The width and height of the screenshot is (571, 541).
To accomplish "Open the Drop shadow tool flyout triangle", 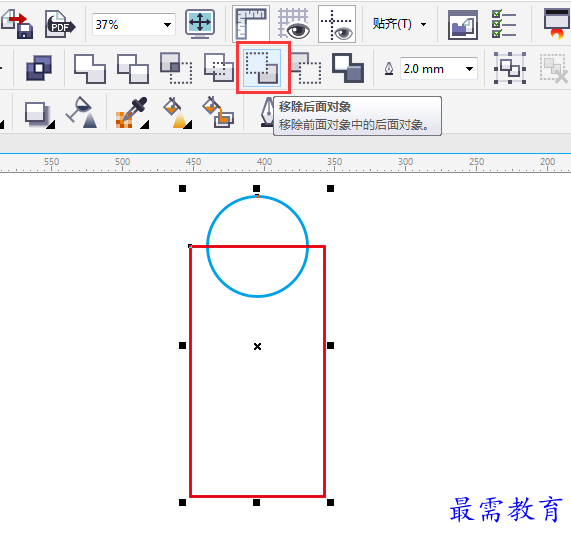I will click(x=51, y=125).
